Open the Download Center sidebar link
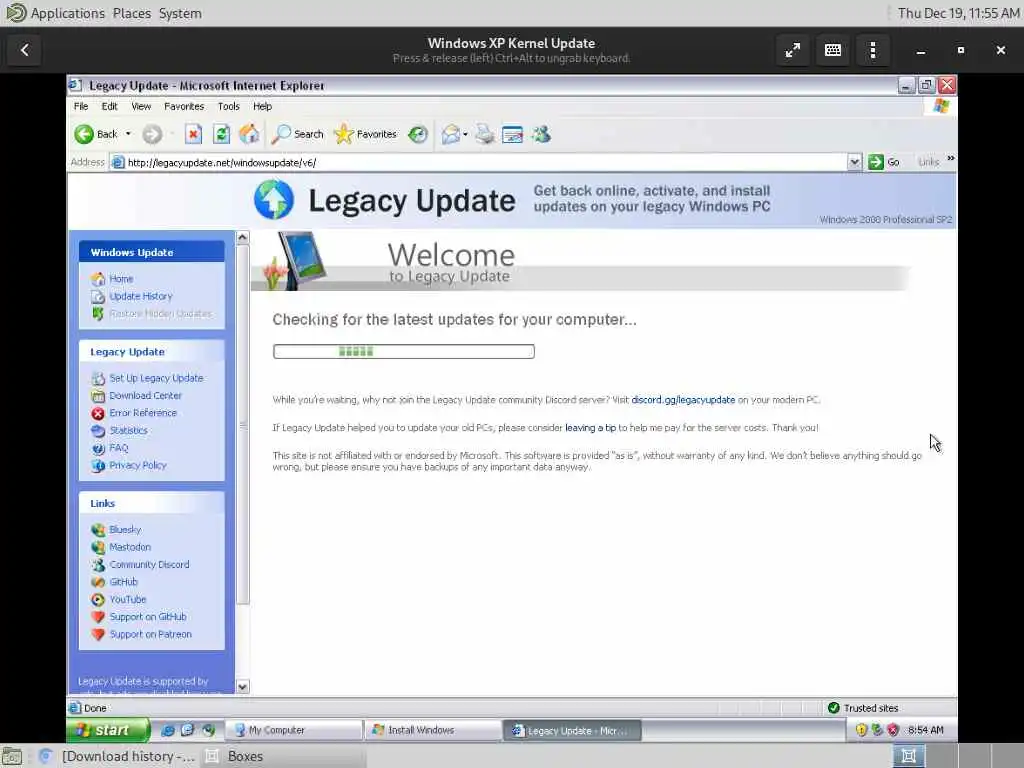The image size is (1024, 768). pyautogui.click(x=146, y=396)
